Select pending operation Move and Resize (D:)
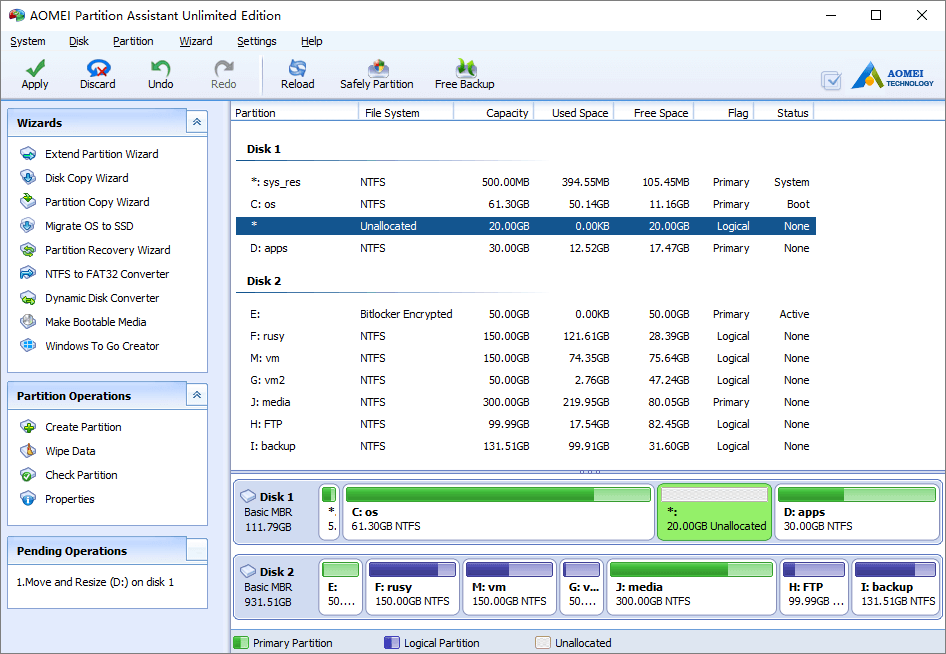 click(95, 582)
